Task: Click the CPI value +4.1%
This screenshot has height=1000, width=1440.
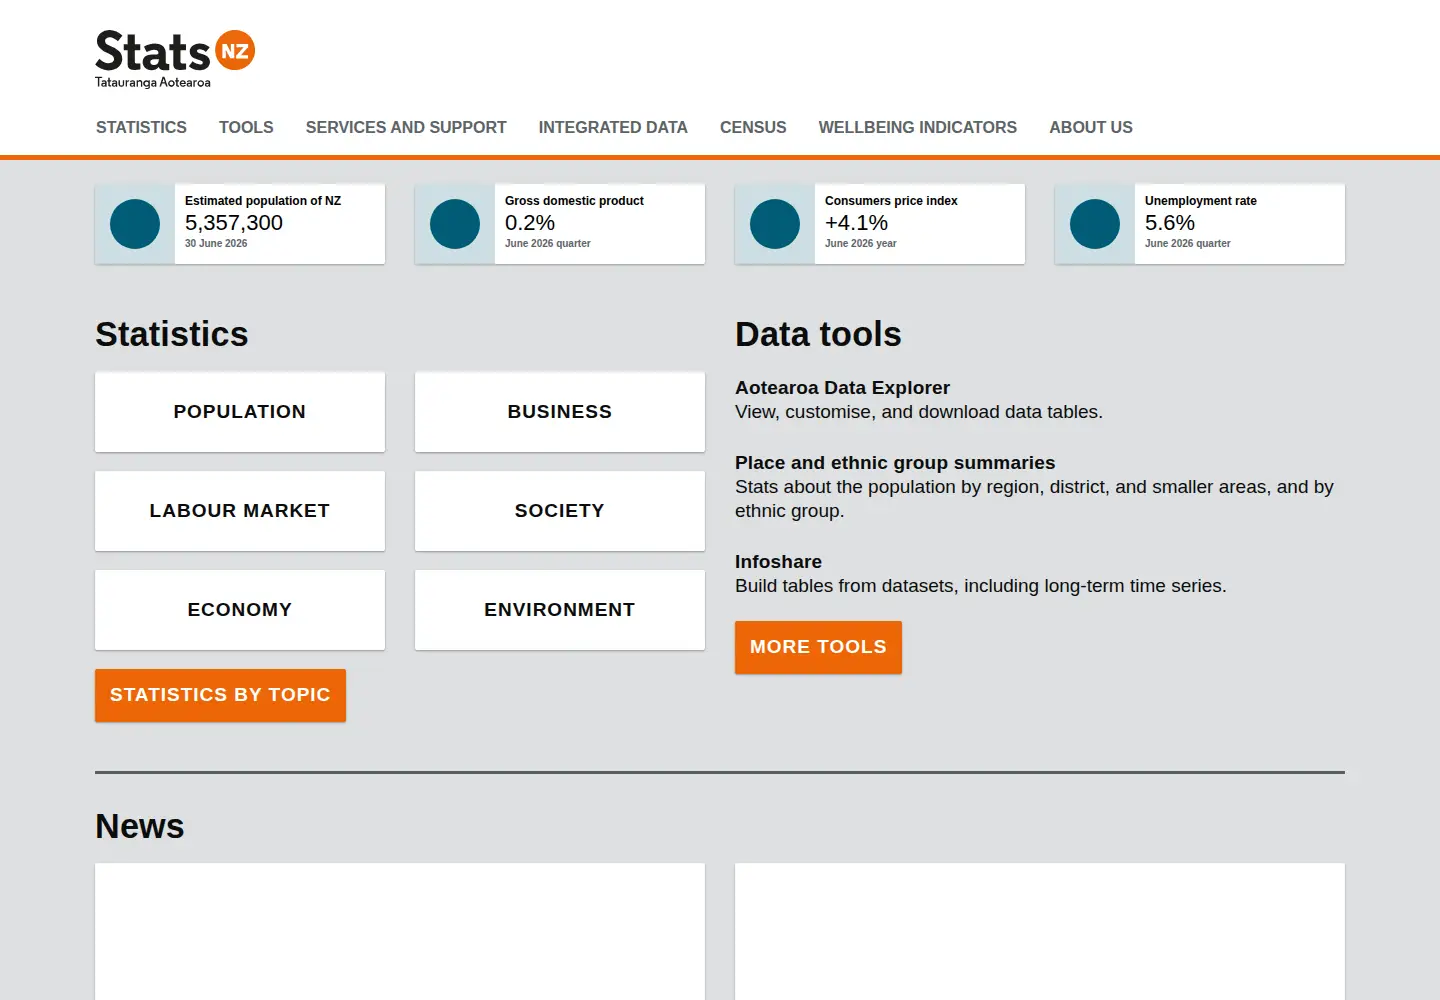Action: pyautogui.click(x=856, y=223)
